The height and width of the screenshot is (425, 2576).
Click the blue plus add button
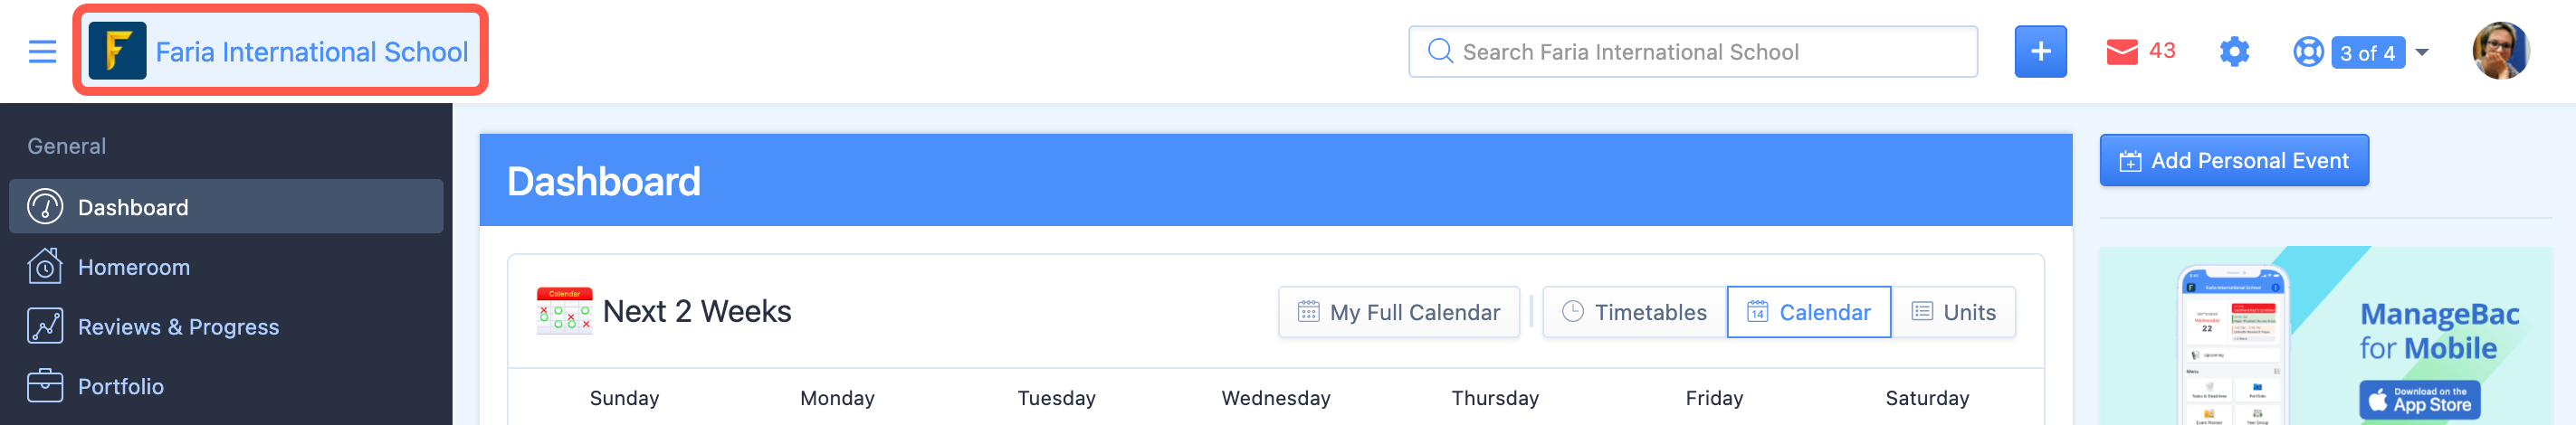pos(2040,51)
